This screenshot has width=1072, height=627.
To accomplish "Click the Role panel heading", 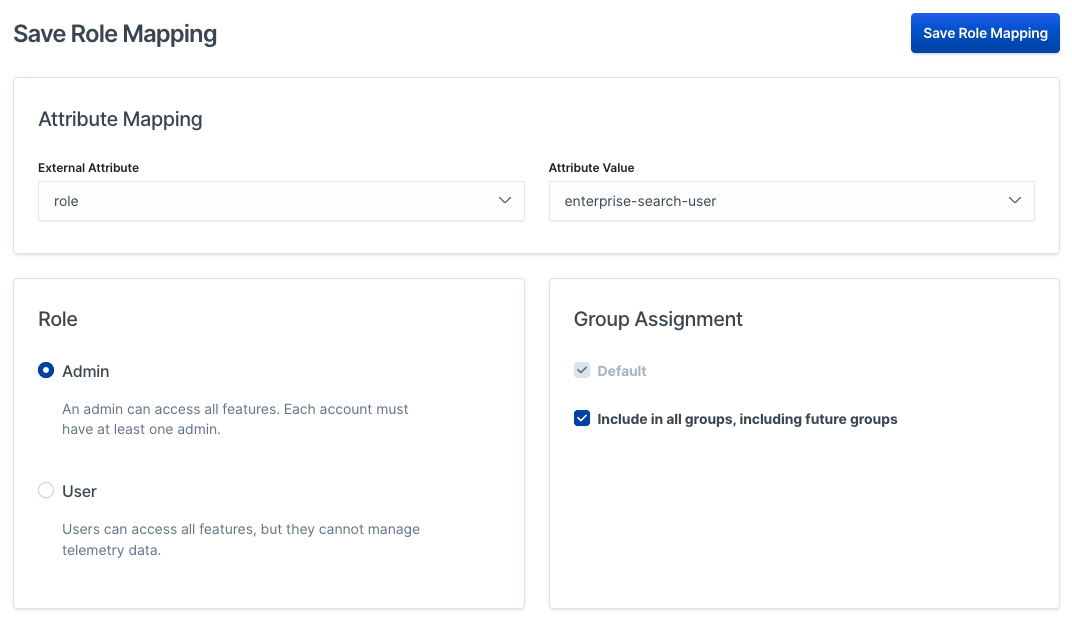I will coord(58,319).
